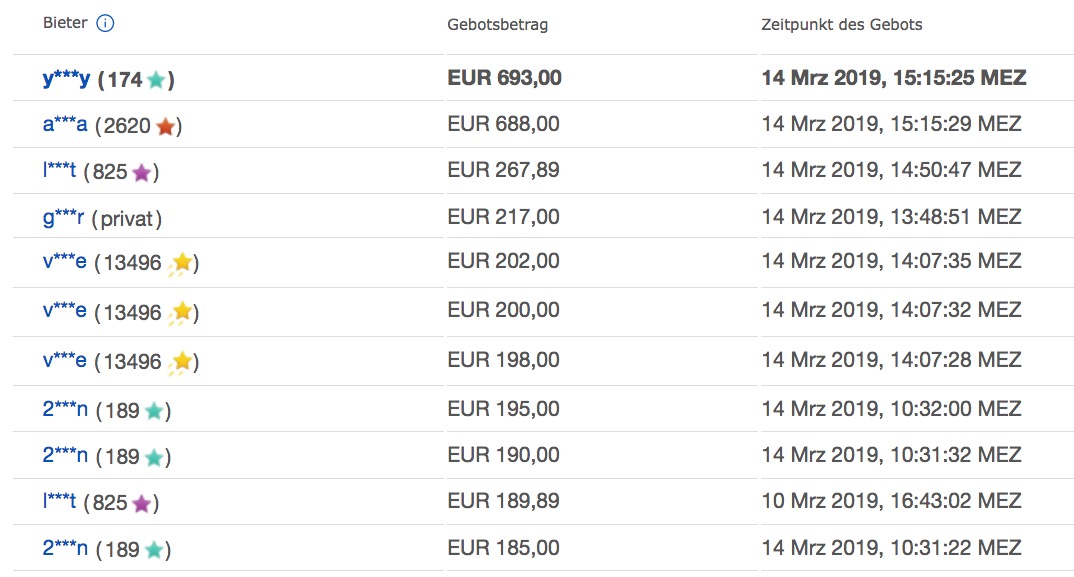The width and height of the screenshot is (1074, 577).
Task: Click the Gebotsbetrag column header
Action: click(x=497, y=25)
